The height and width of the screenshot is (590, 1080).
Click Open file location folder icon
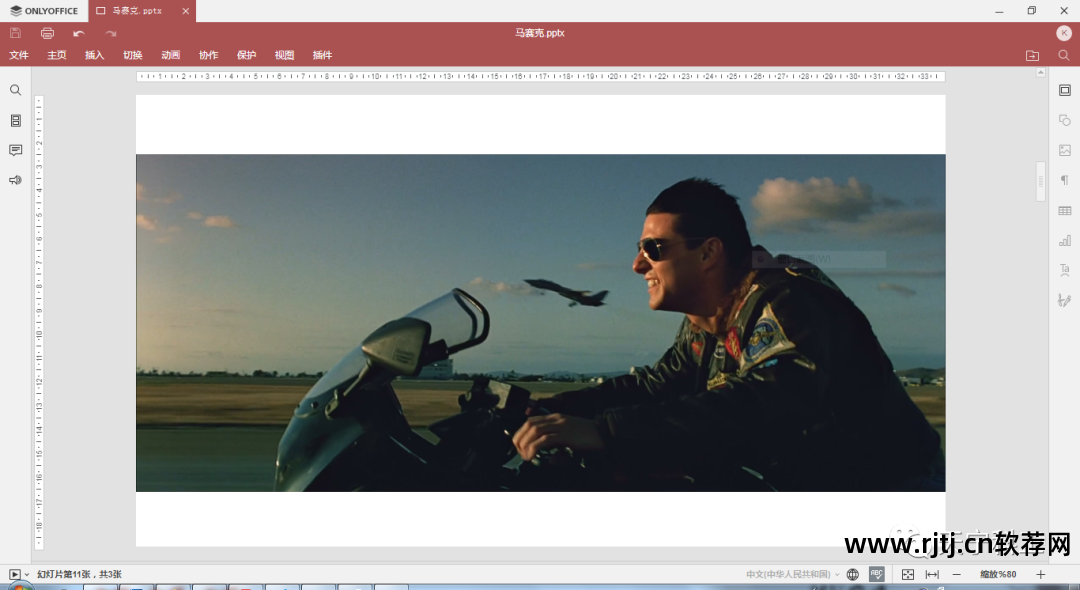(x=1032, y=55)
